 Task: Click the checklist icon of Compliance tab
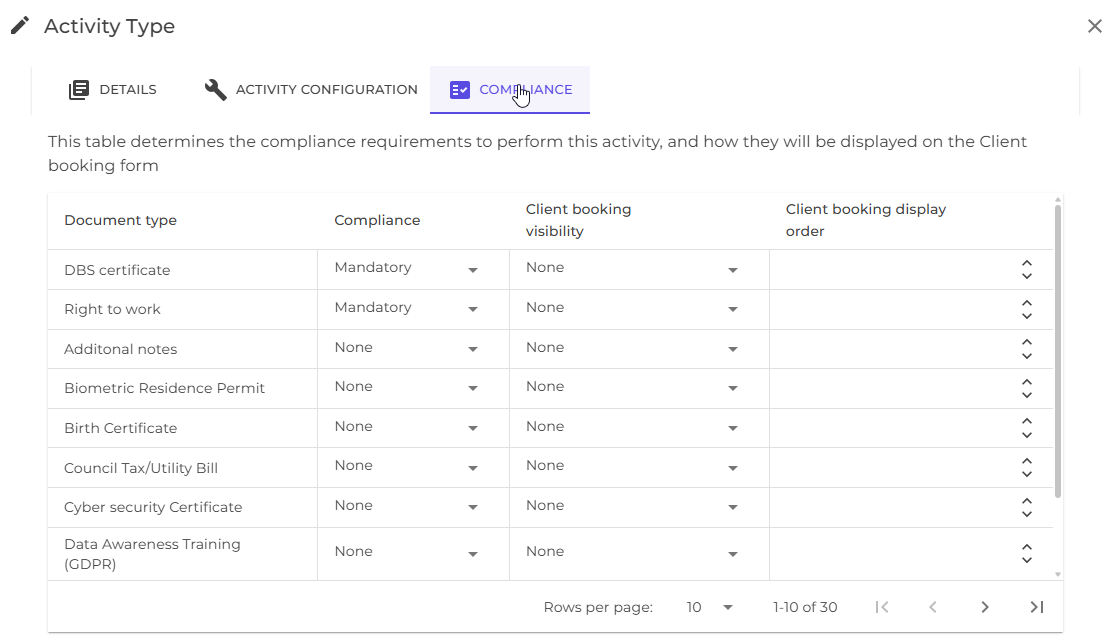click(x=460, y=90)
